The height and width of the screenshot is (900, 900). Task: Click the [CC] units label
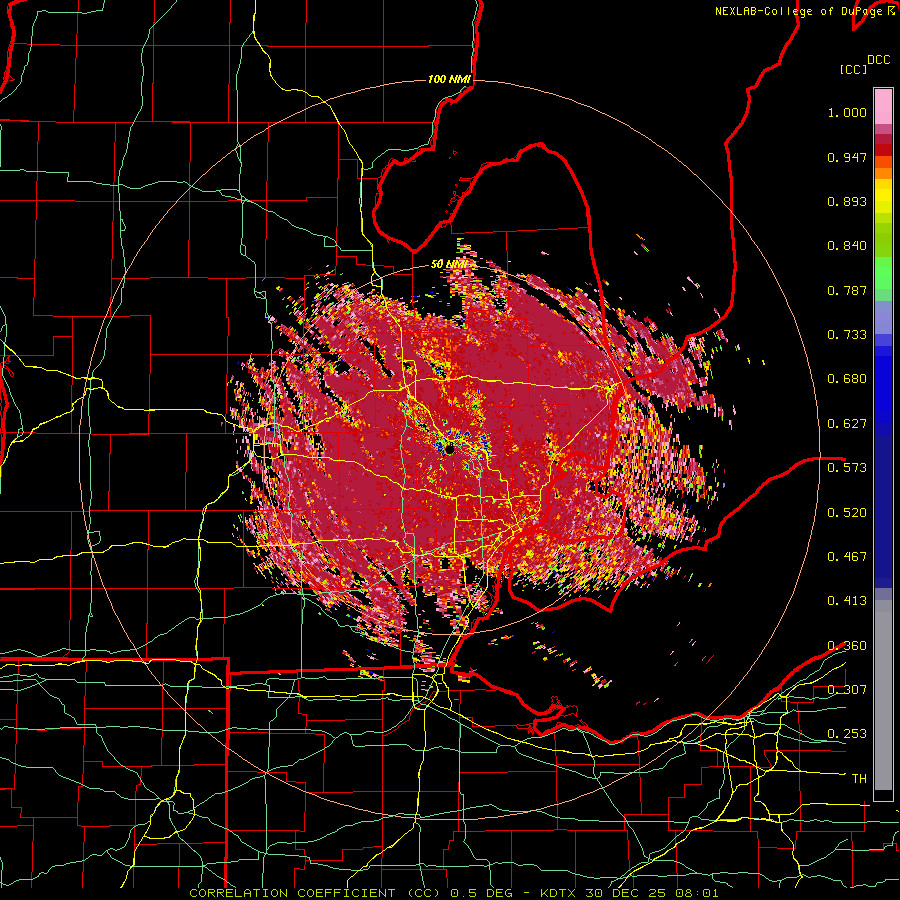click(853, 69)
